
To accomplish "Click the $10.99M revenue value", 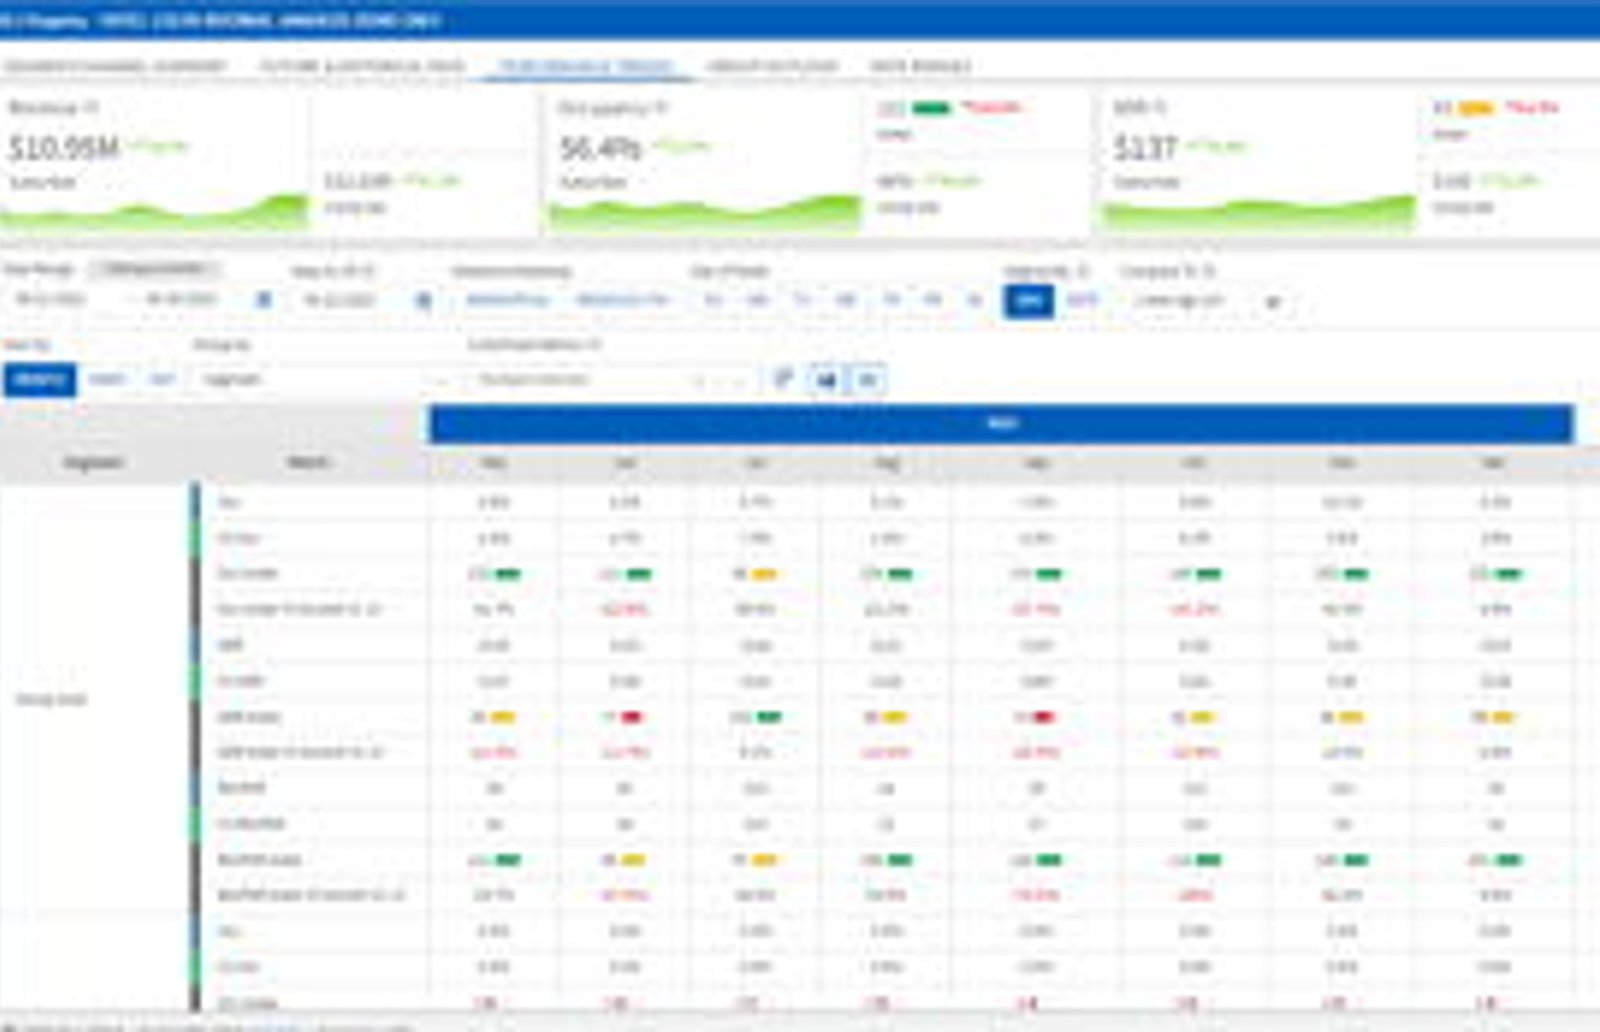I will click(x=64, y=148).
